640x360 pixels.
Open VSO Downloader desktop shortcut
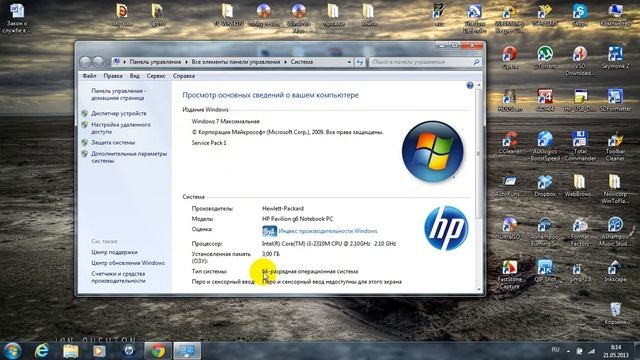(x=580, y=61)
